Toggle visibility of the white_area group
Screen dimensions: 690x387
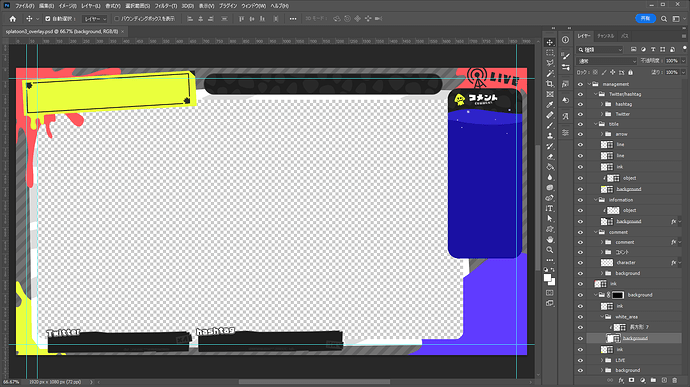[x=580, y=317]
